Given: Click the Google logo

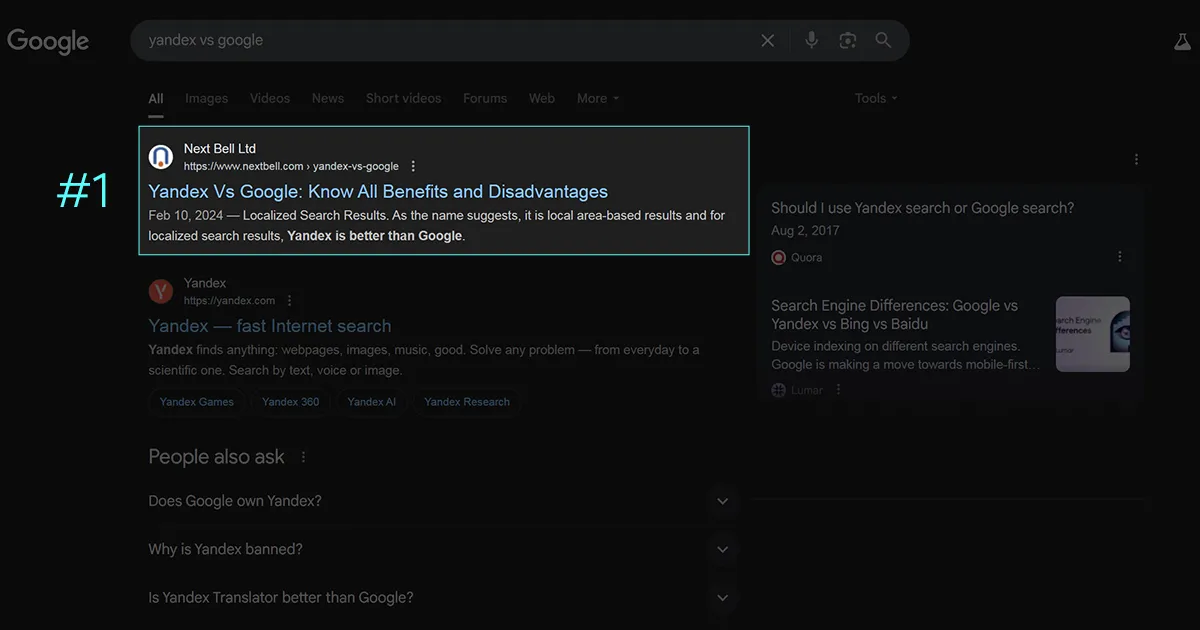Looking at the screenshot, I should click(x=48, y=41).
